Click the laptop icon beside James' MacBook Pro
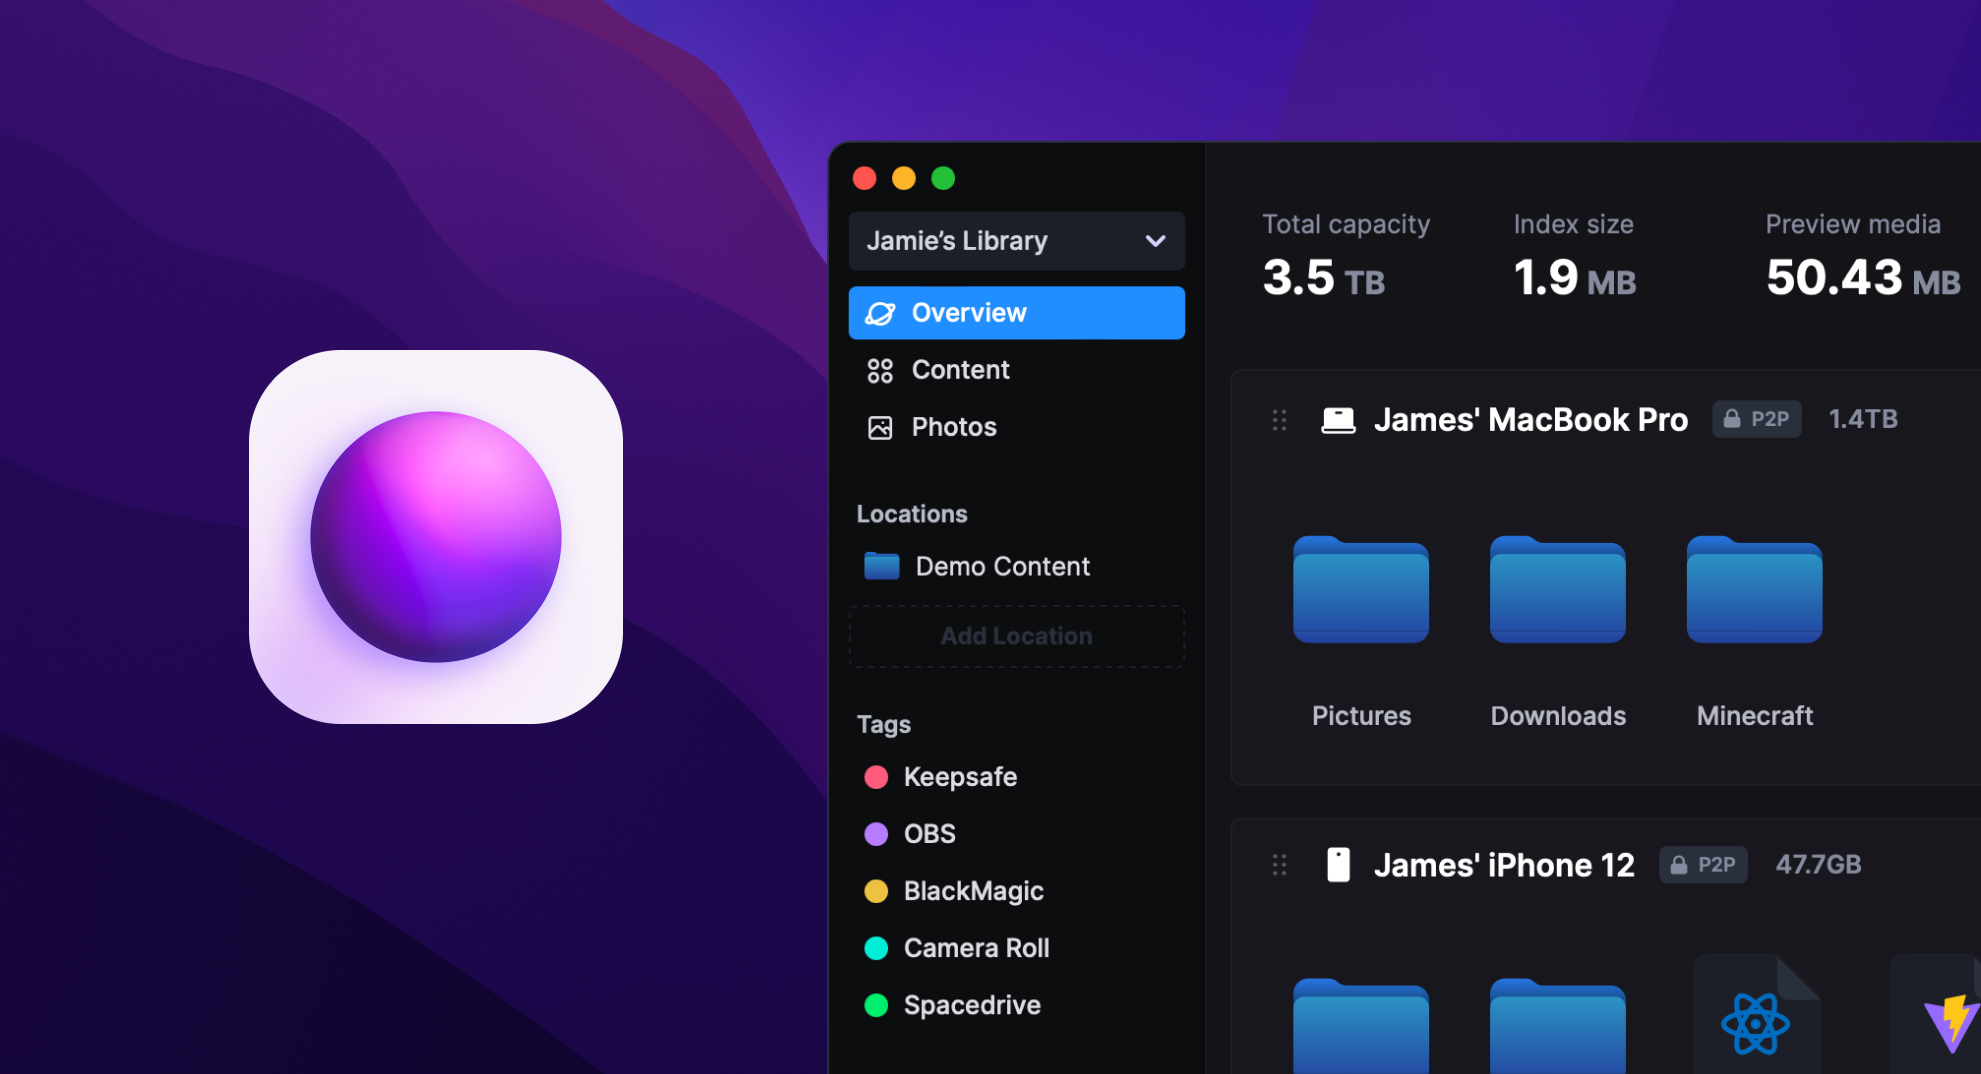Screen dimensions: 1981x1074 click(1337, 419)
